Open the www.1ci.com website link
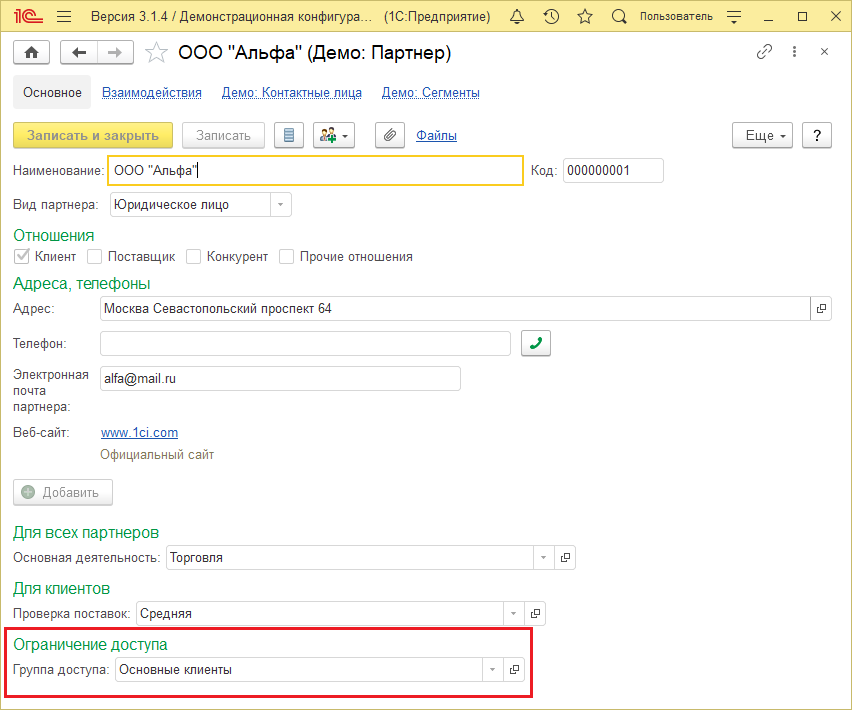 [x=140, y=433]
